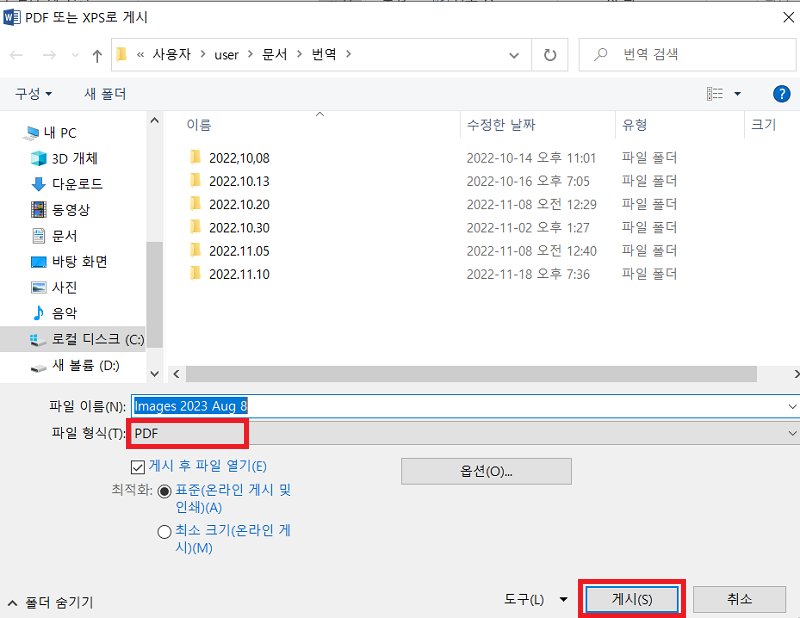Click 사용자 in the address breadcrumb
Screen dimensions: 800x618
[x=172, y=54]
